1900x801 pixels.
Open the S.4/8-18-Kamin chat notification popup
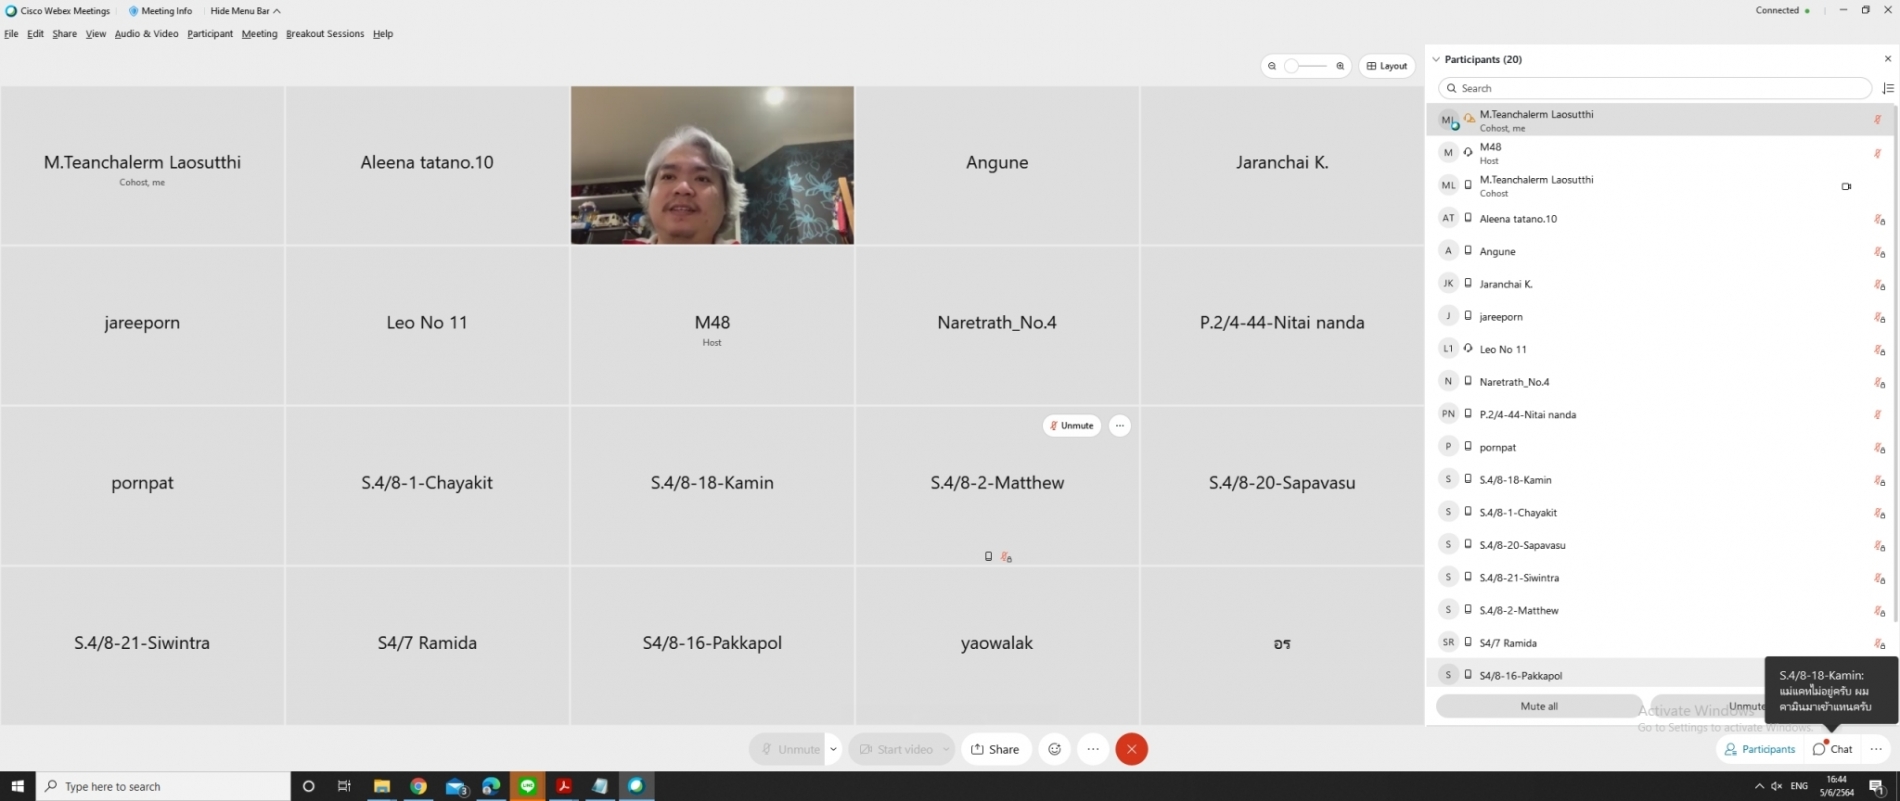[x=1831, y=690]
